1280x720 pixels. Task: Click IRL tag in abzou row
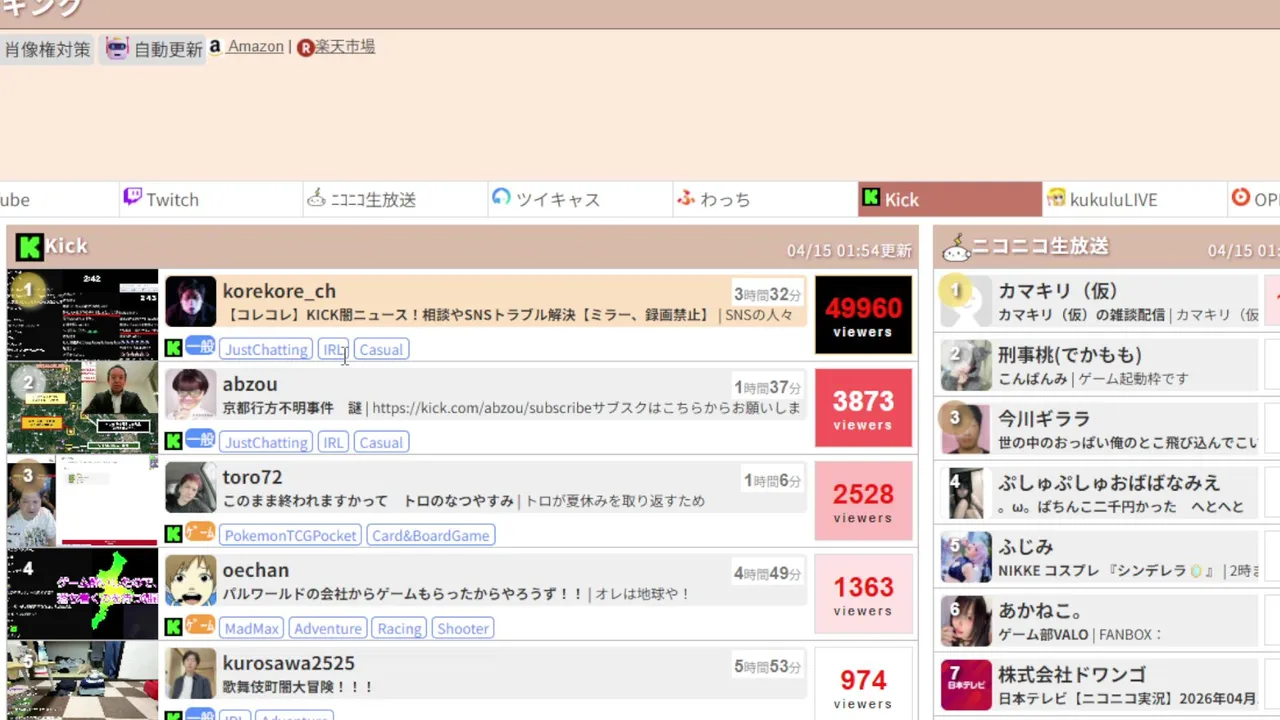(x=333, y=442)
